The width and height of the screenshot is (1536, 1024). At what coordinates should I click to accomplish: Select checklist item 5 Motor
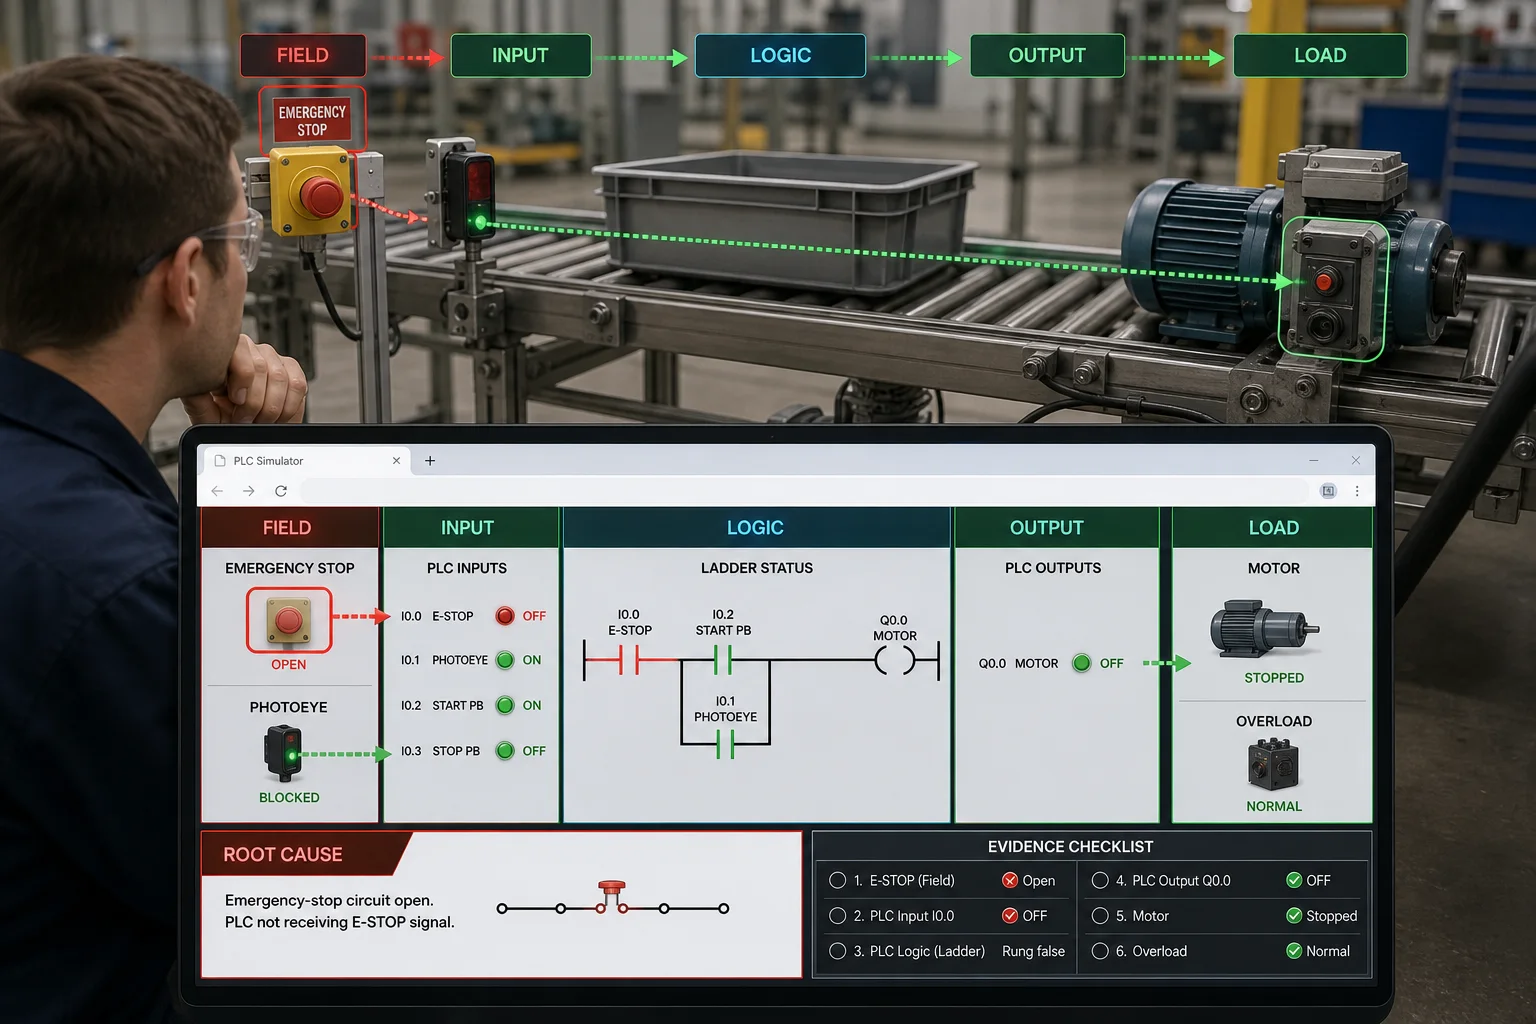click(1100, 916)
